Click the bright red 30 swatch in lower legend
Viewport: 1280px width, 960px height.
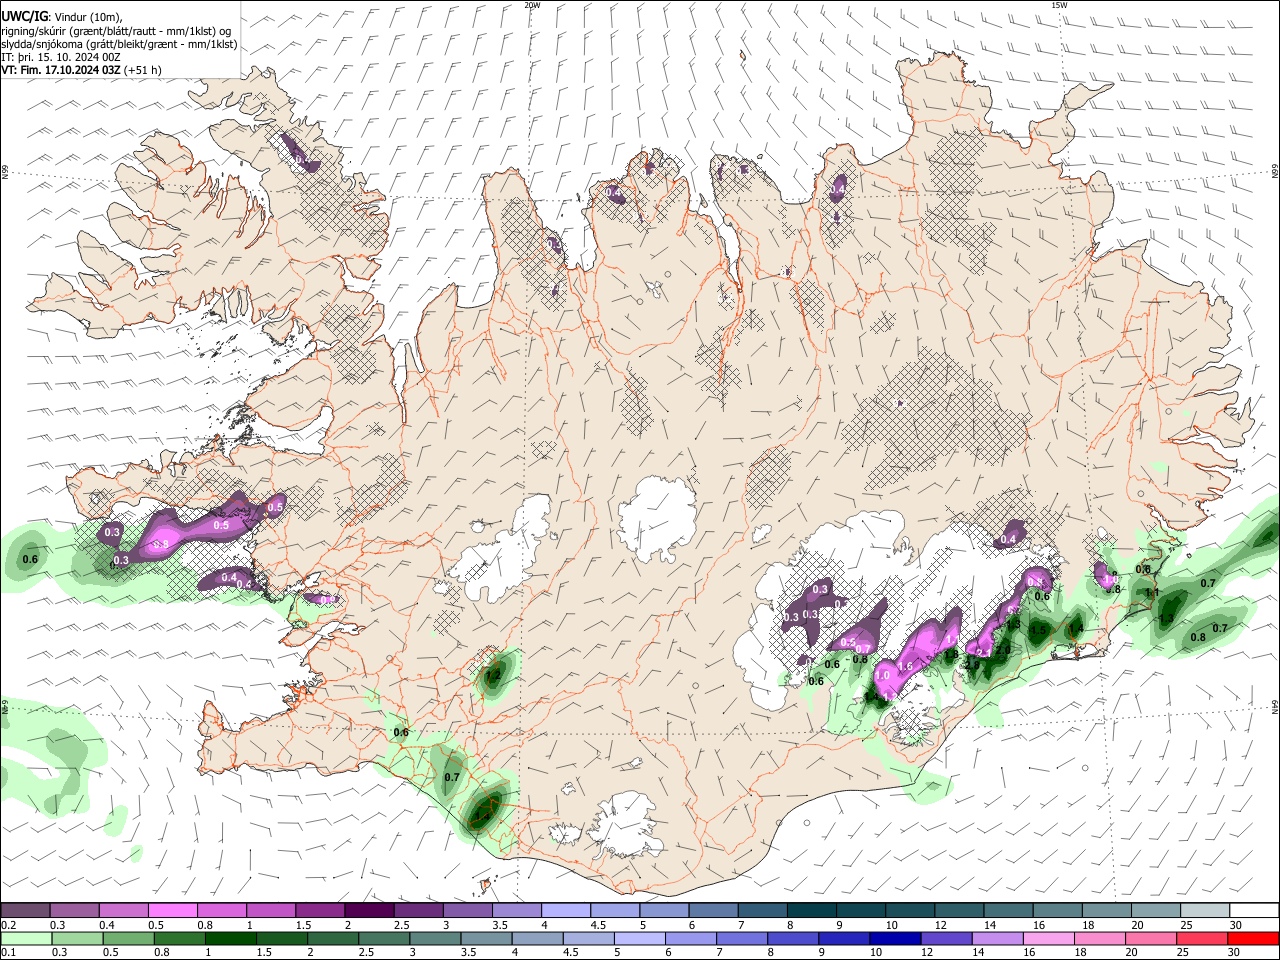pos(1253,938)
